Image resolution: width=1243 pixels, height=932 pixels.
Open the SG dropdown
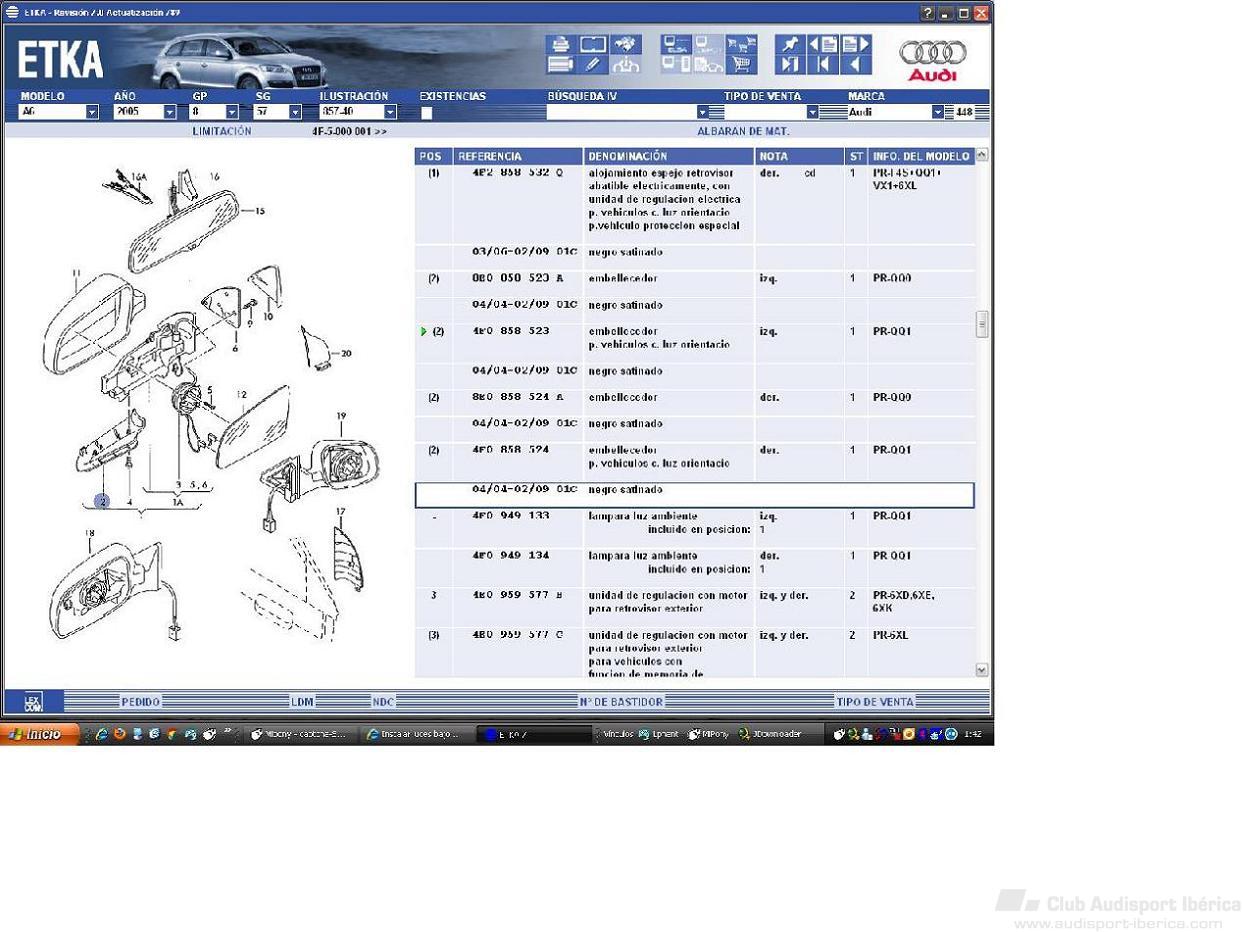pos(295,112)
